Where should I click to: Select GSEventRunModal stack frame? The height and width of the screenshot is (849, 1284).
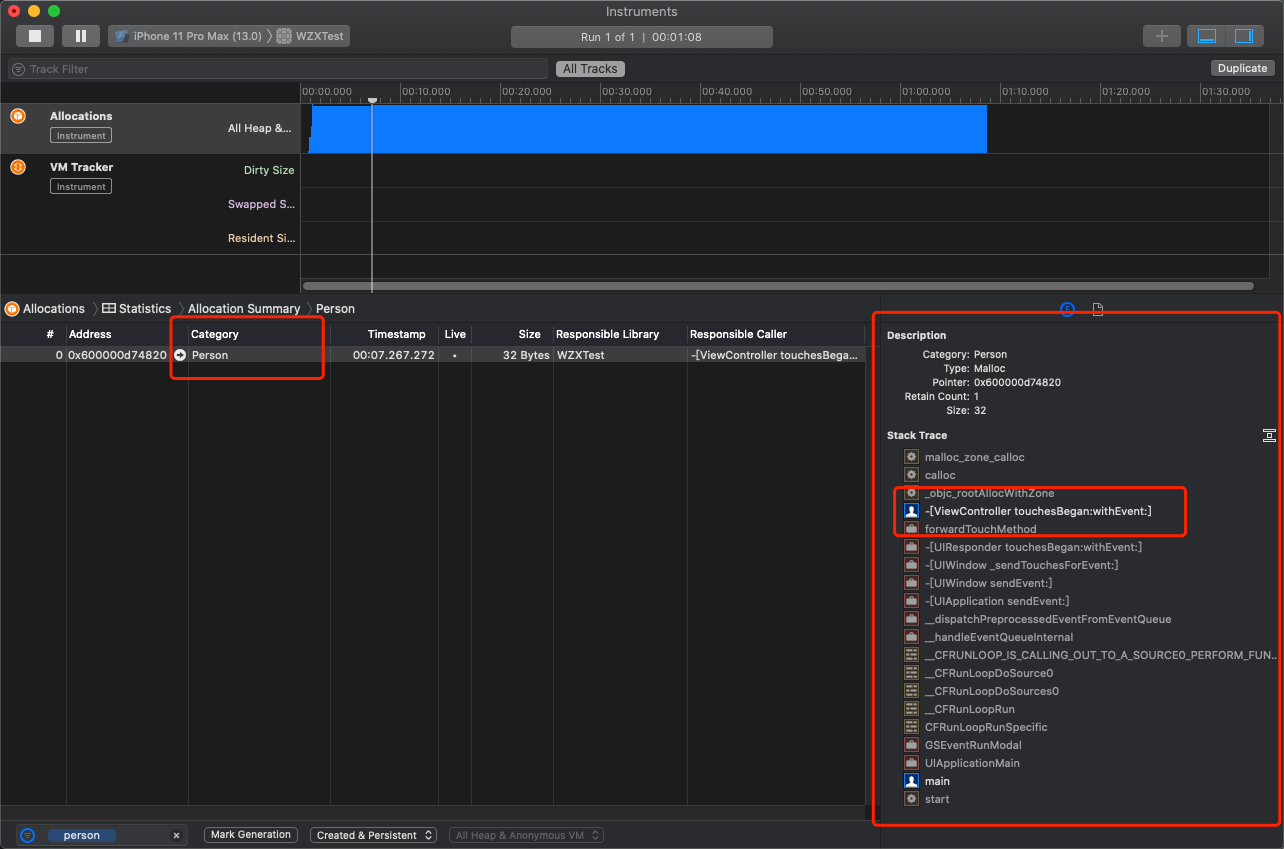pos(973,745)
